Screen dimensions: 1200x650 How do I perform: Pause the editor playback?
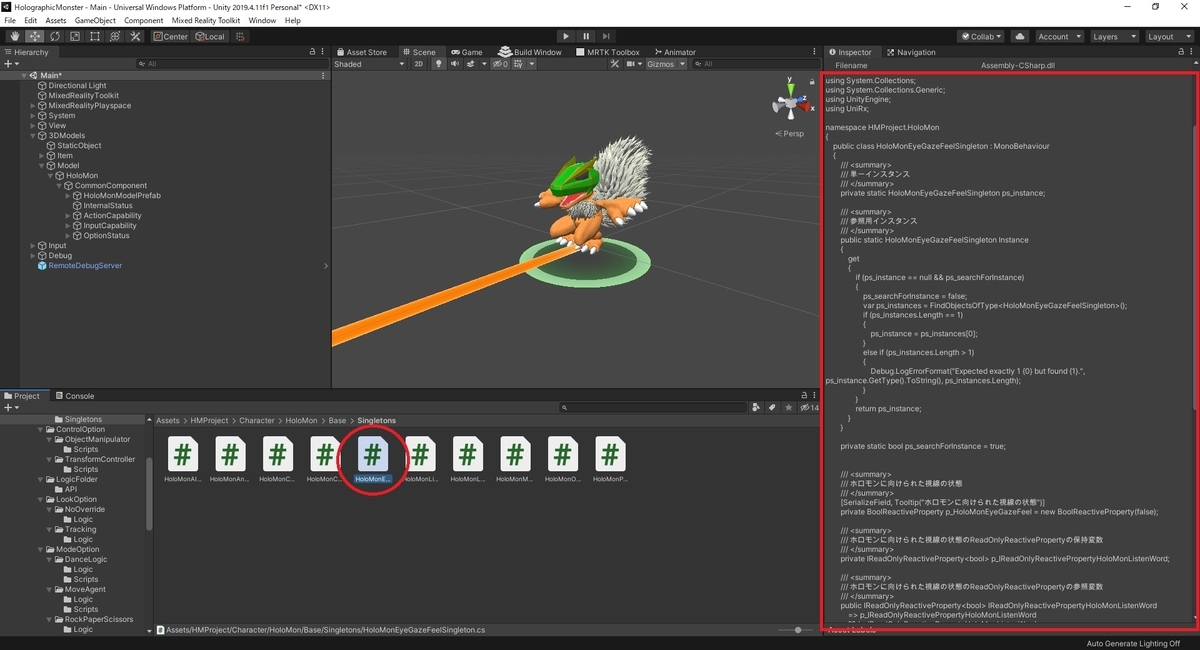click(x=587, y=36)
